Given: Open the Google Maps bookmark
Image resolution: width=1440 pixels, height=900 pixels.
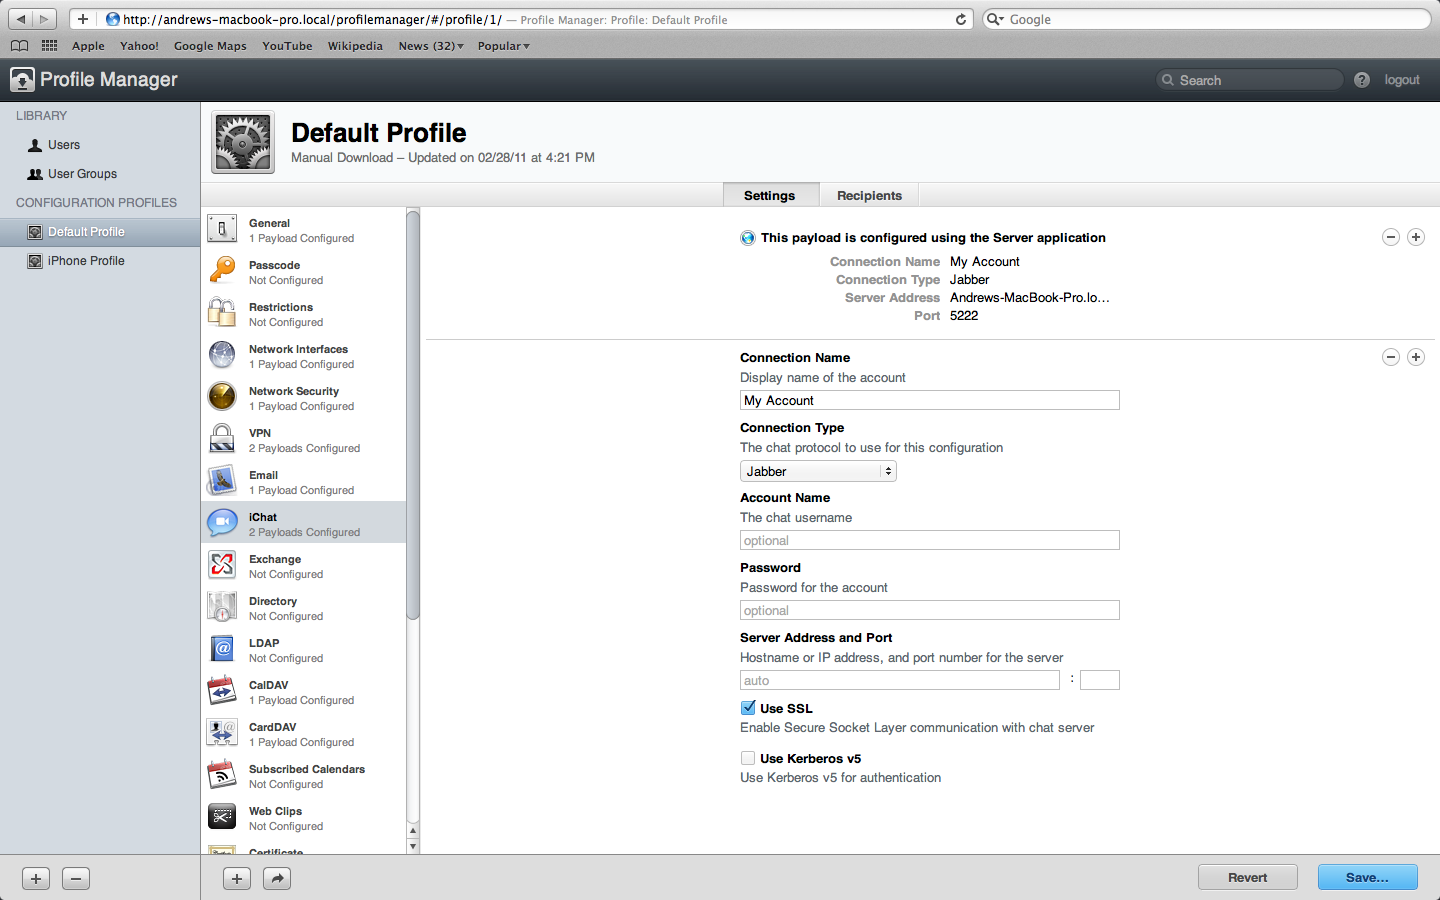Looking at the screenshot, I should pos(210,46).
